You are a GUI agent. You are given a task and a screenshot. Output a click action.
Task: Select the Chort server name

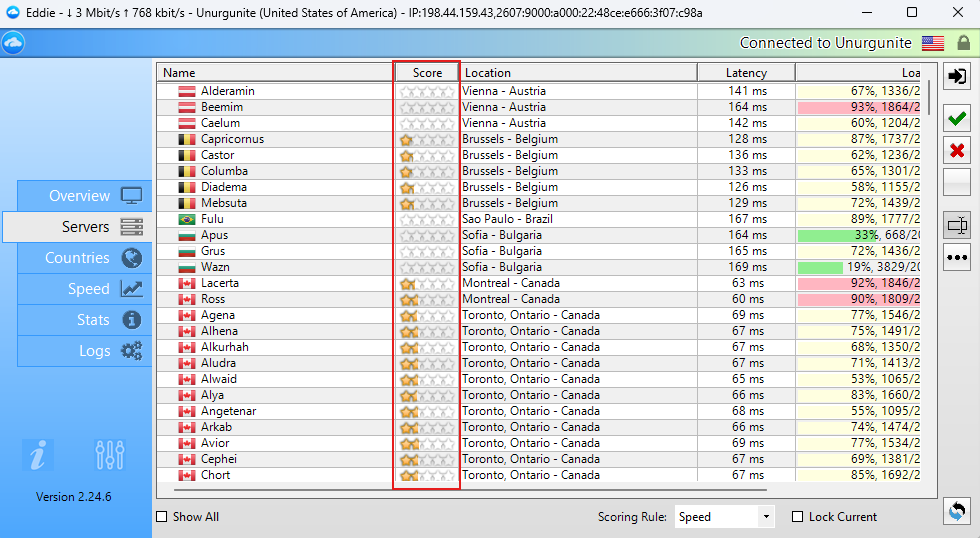click(216, 476)
